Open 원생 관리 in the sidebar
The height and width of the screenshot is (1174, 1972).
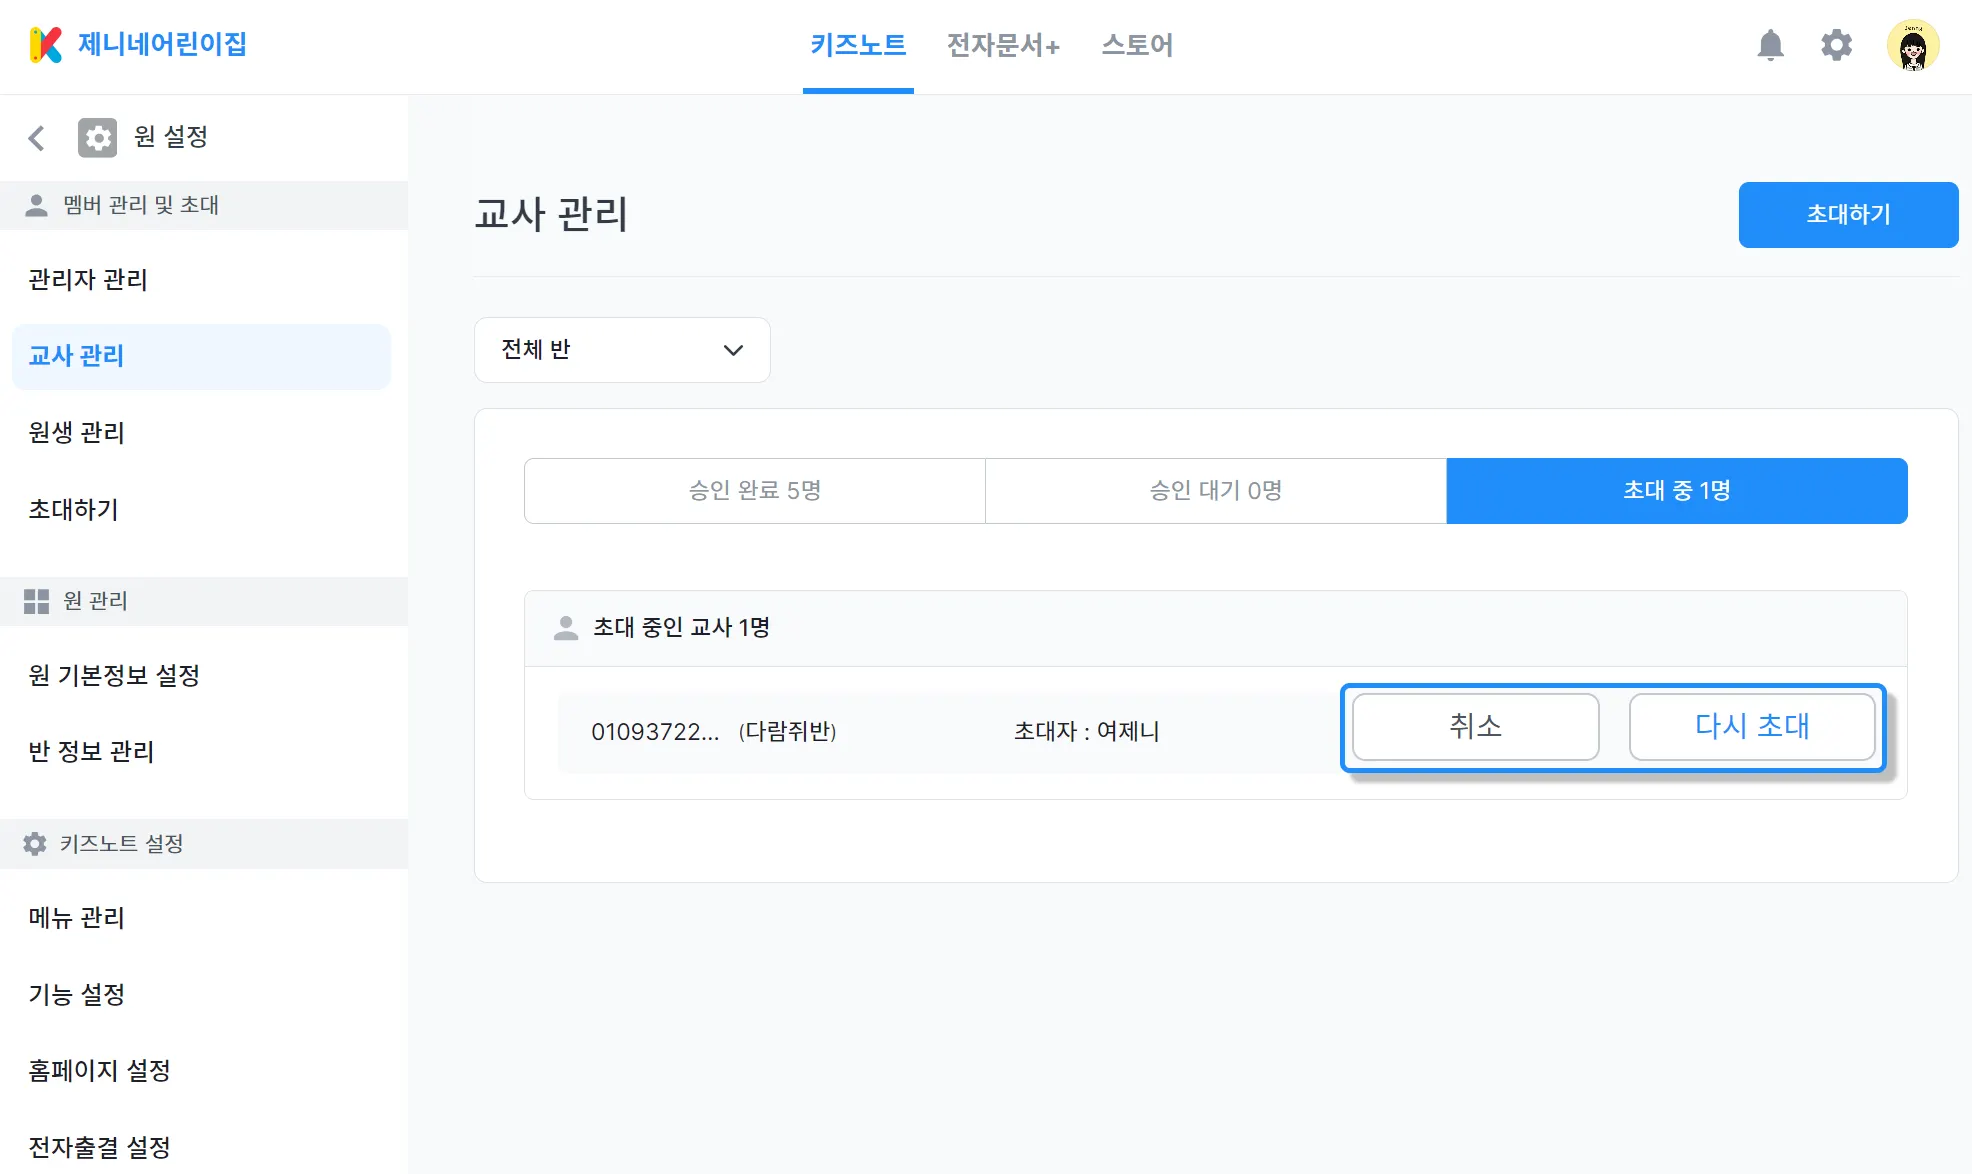click(x=77, y=433)
